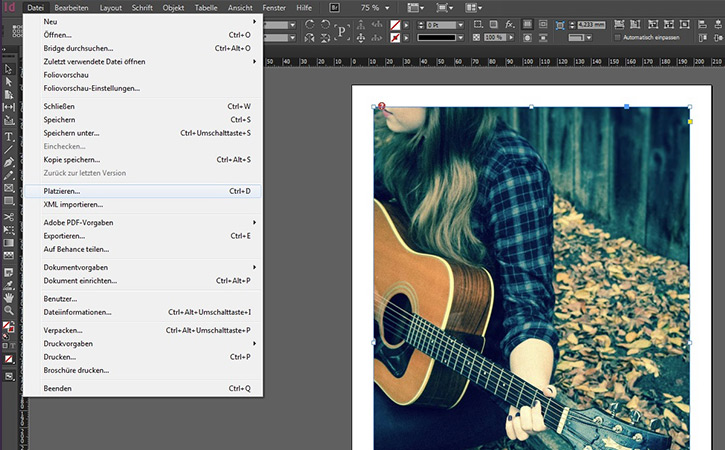Click rotate 90° clockwise icon
The image size is (725, 450).
coord(310,24)
